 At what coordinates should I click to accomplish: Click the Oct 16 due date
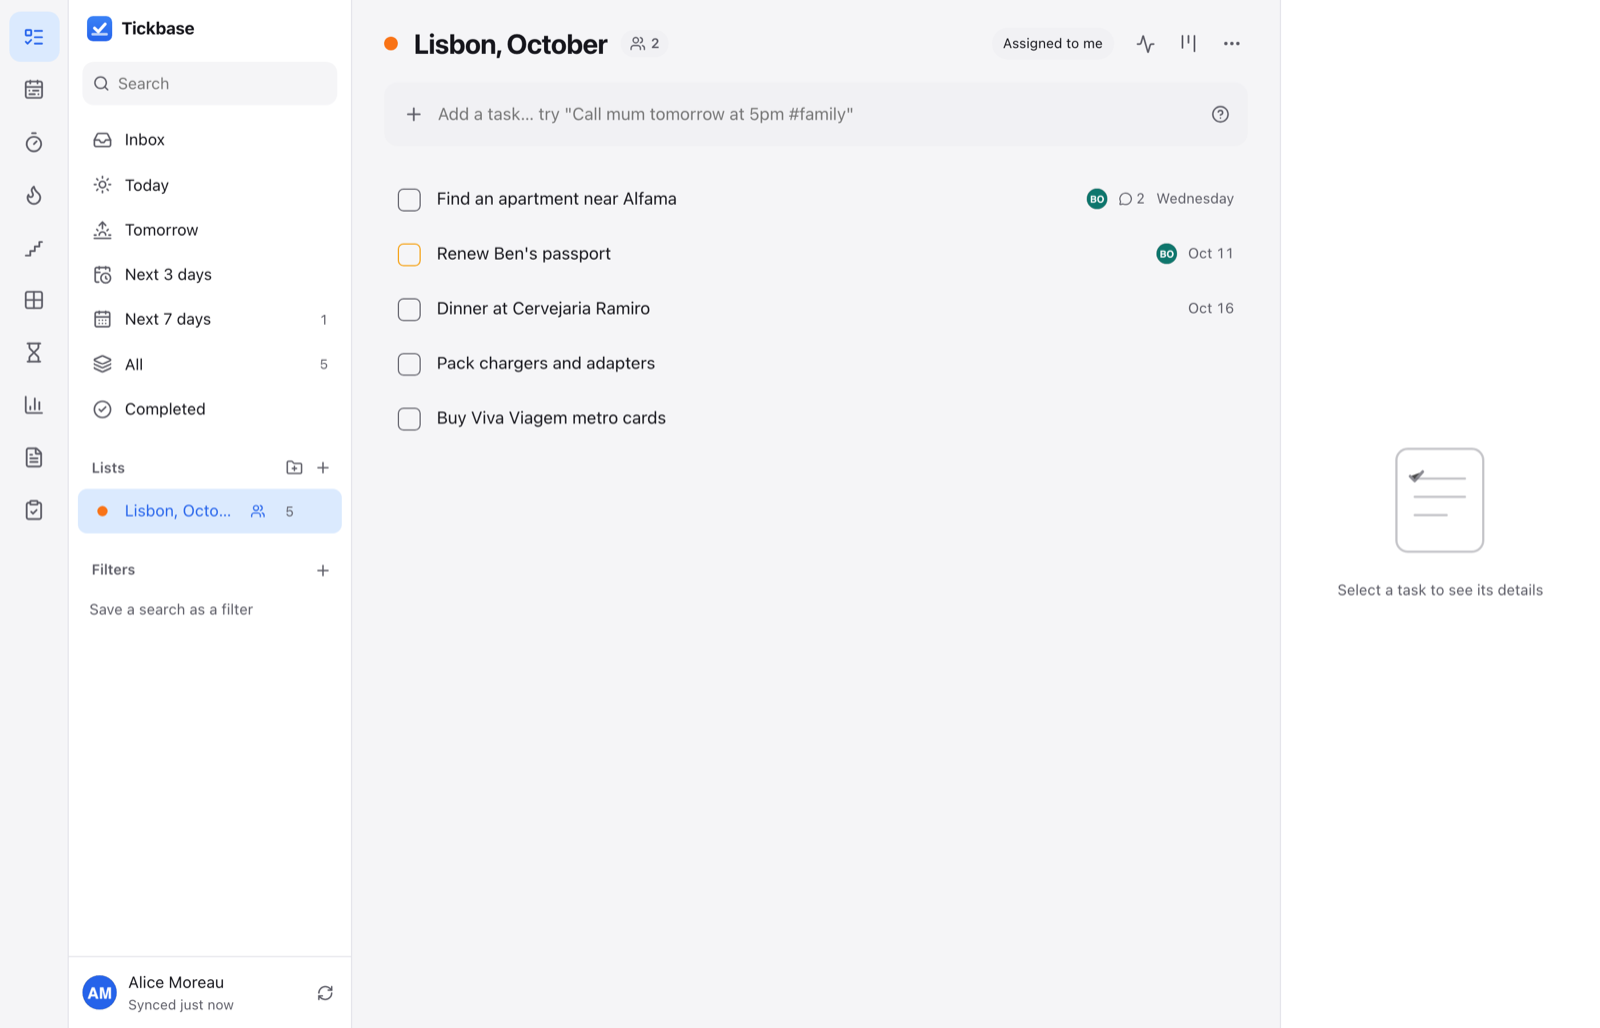pos(1210,309)
